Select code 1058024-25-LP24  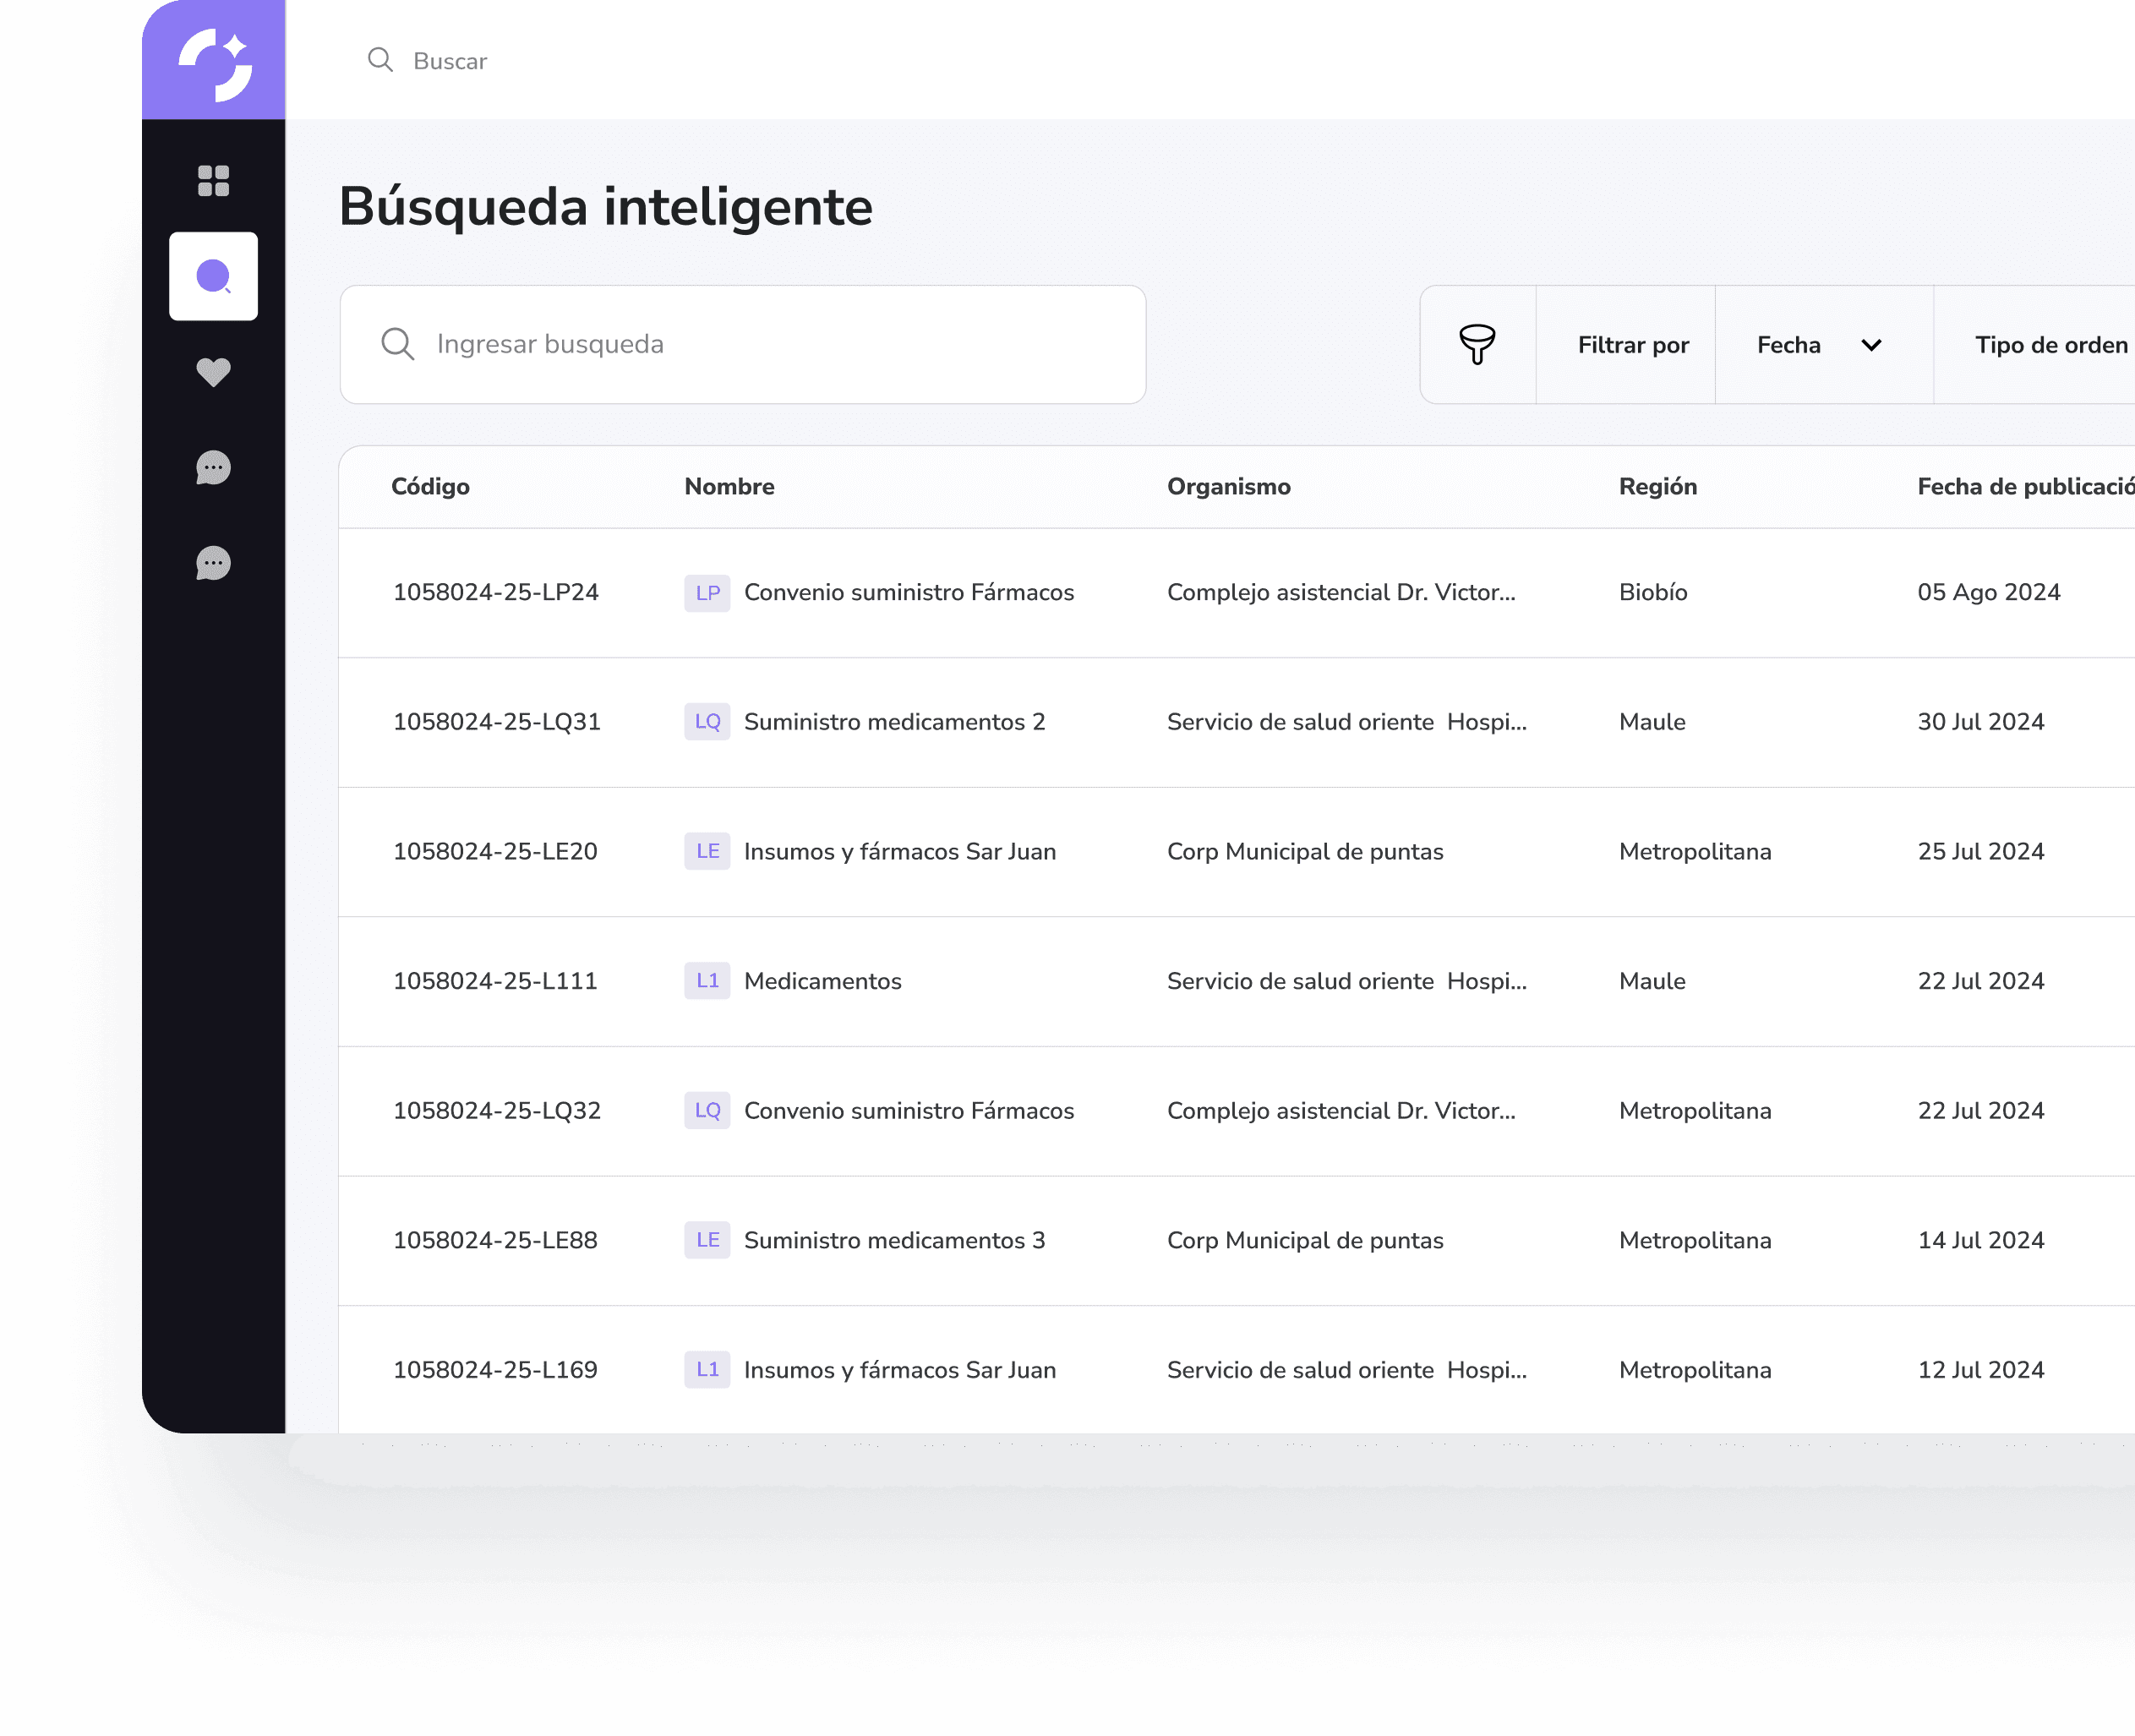pyautogui.click(x=496, y=593)
